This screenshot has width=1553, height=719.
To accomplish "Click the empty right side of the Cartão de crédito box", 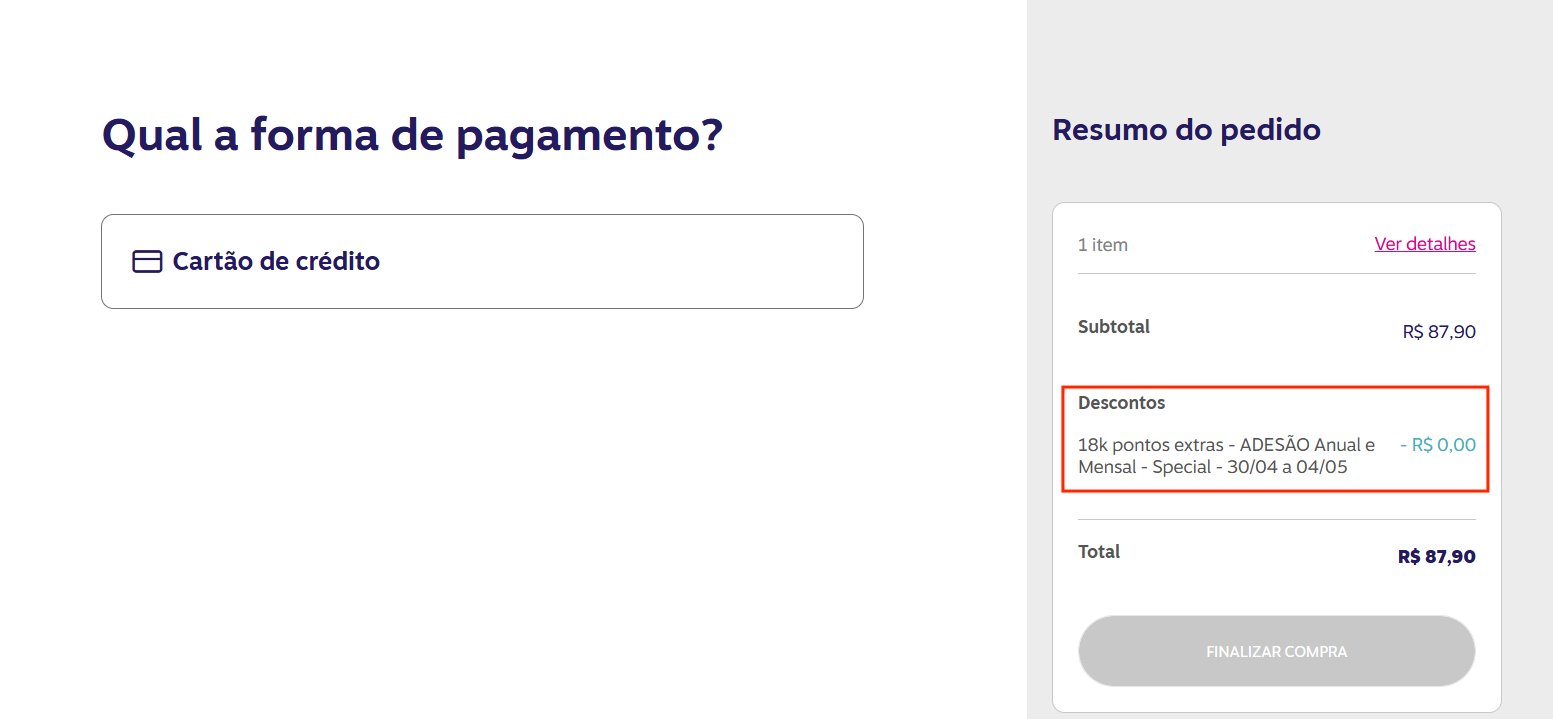I will coord(650,262).
